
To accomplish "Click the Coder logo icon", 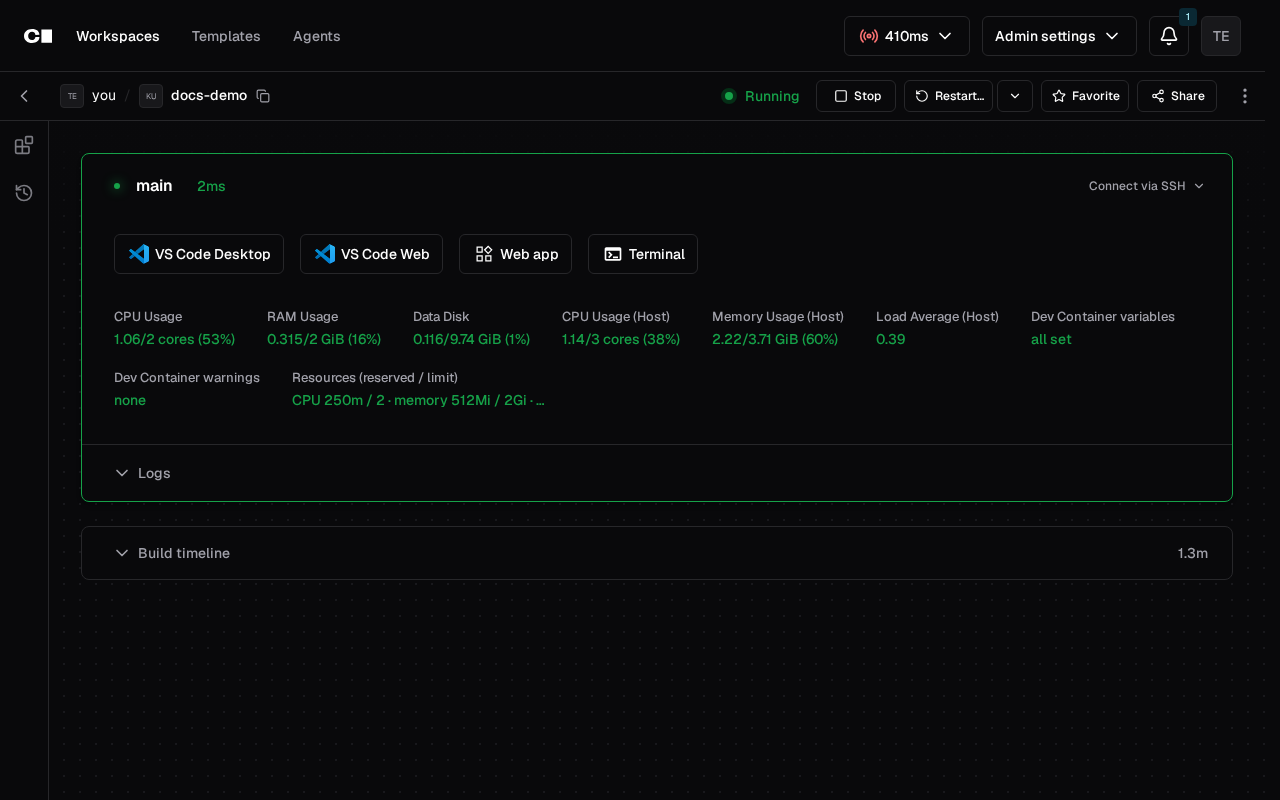I will click(38, 36).
